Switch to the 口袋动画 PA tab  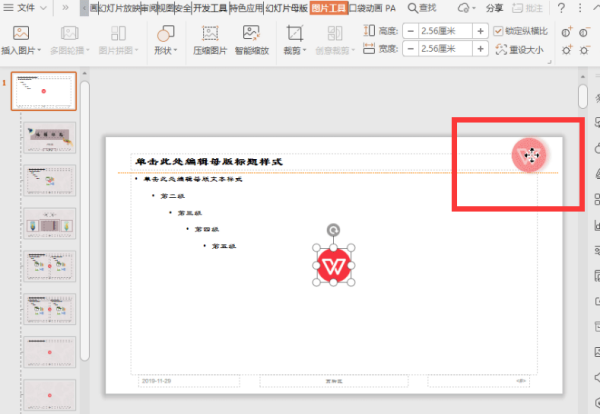(x=372, y=8)
